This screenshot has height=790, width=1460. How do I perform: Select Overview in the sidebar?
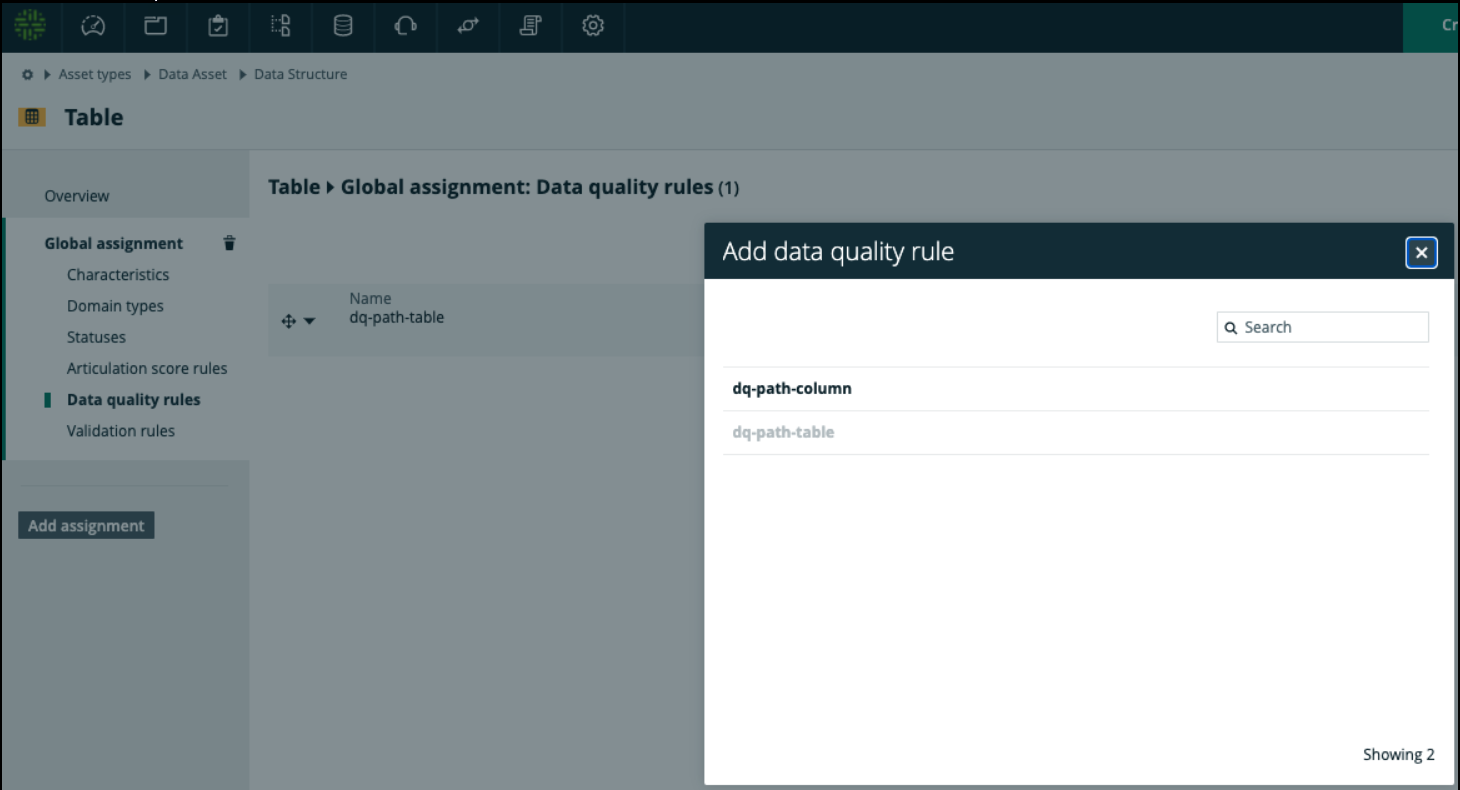(x=76, y=196)
